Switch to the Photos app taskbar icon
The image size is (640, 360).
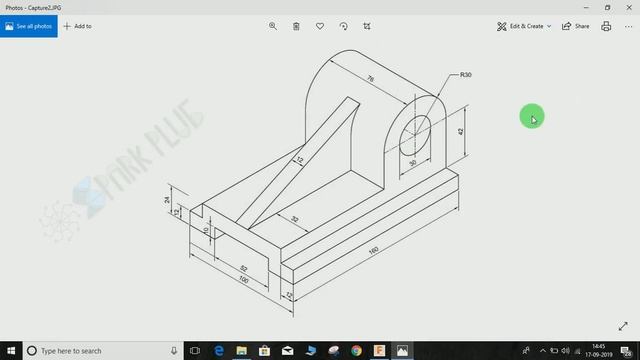(x=402, y=351)
